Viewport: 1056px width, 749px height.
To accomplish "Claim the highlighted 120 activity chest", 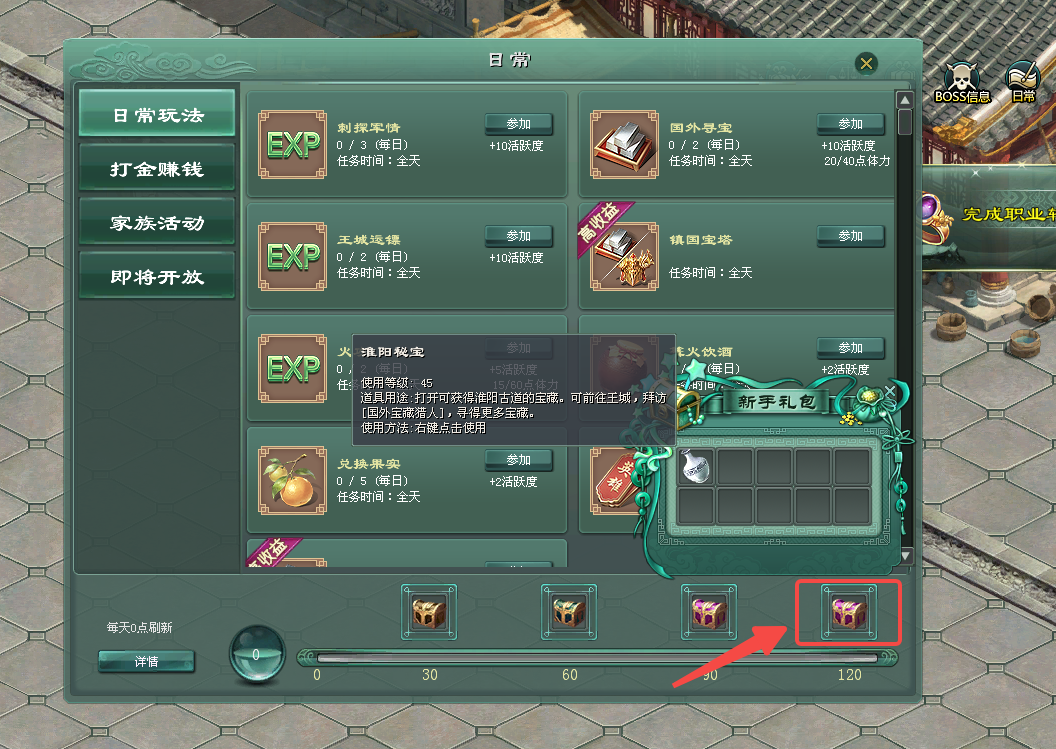I will [x=849, y=612].
